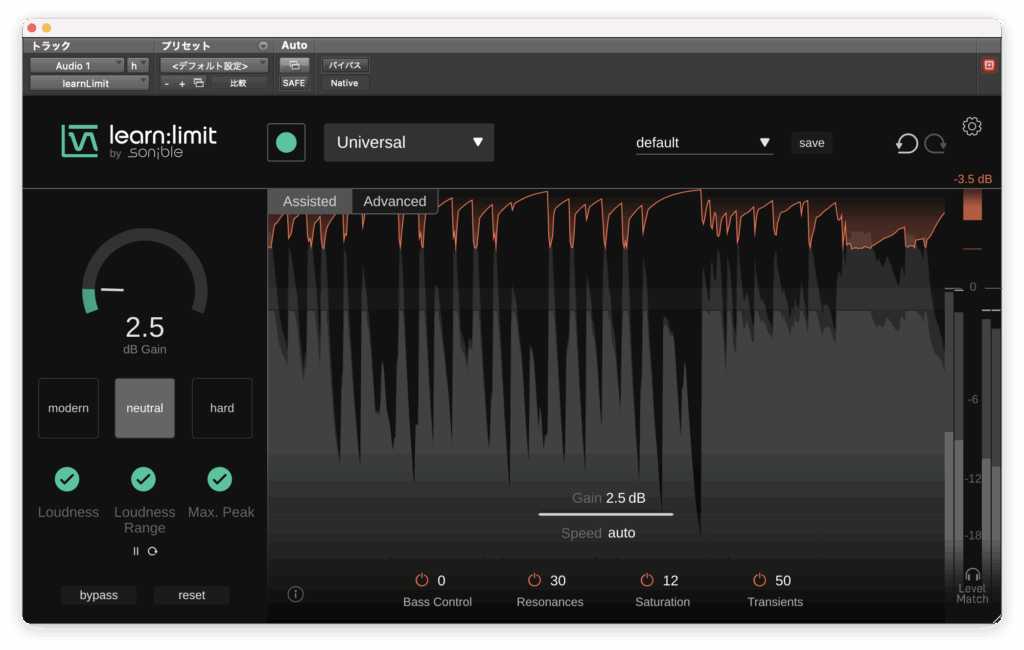Toggle the SAFE automation button

pyautogui.click(x=294, y=83)
